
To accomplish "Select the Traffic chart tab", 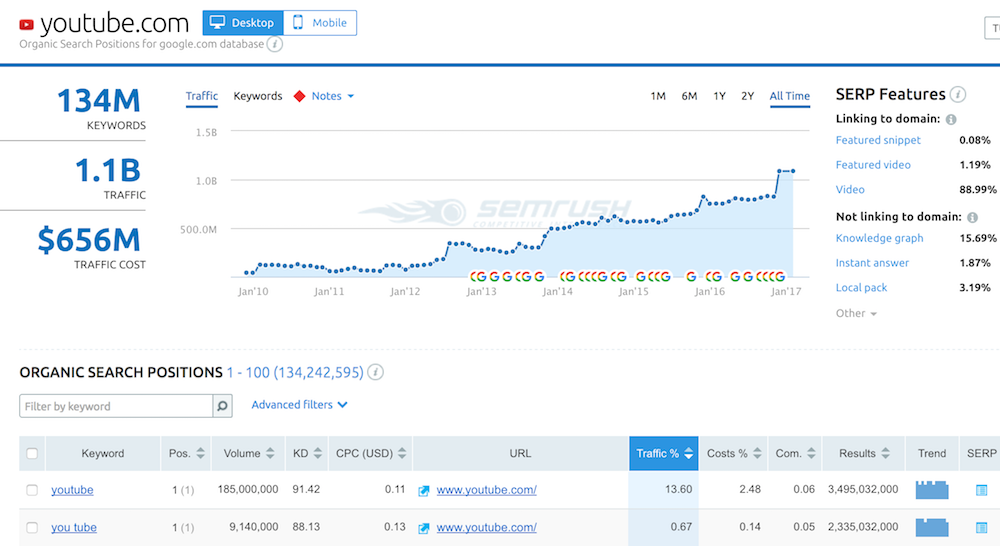I will [202, 96].
